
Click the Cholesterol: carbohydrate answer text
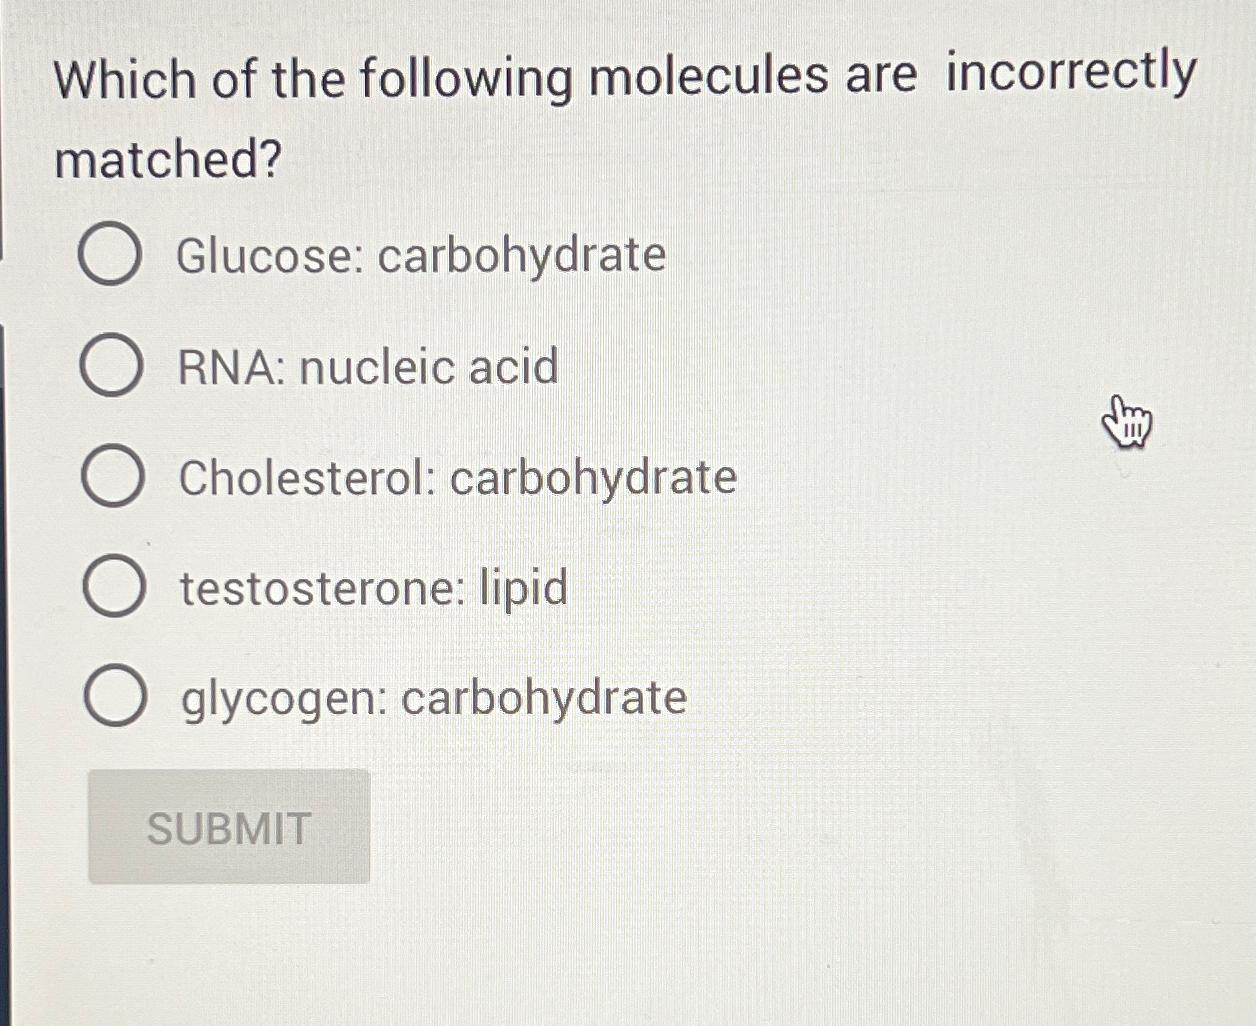point(456,478)
